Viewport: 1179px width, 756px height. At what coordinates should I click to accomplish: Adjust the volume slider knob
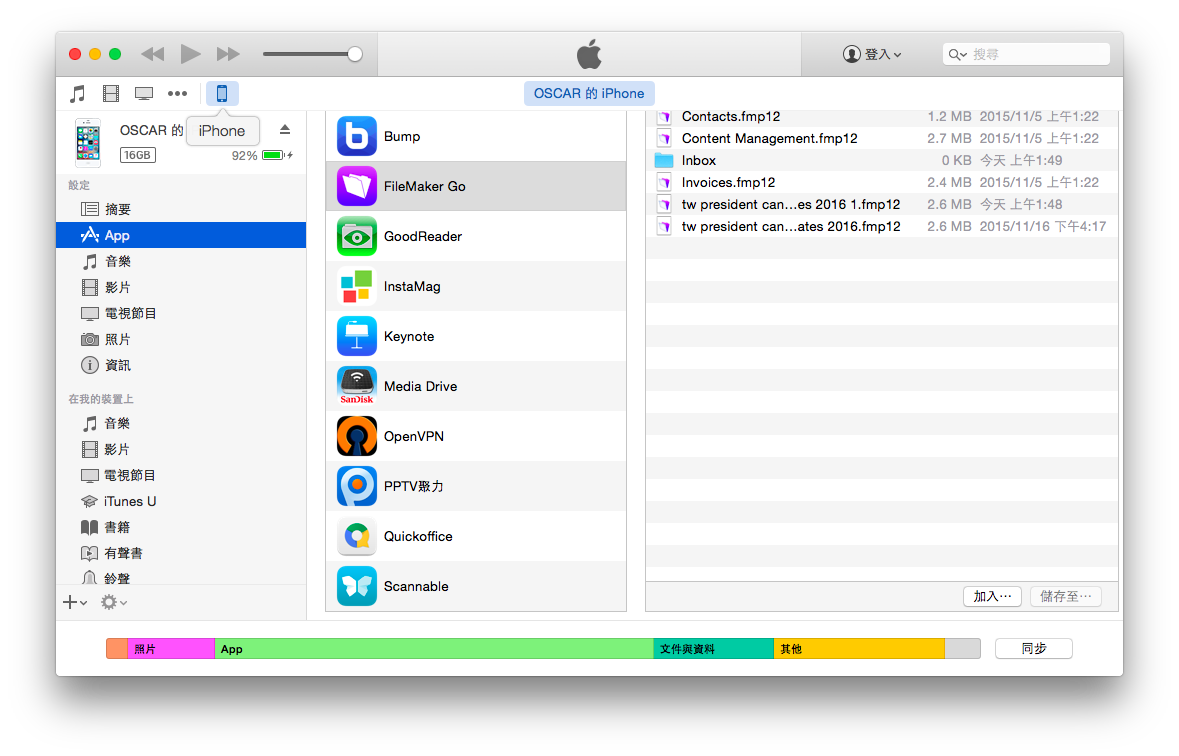point(355,54)
